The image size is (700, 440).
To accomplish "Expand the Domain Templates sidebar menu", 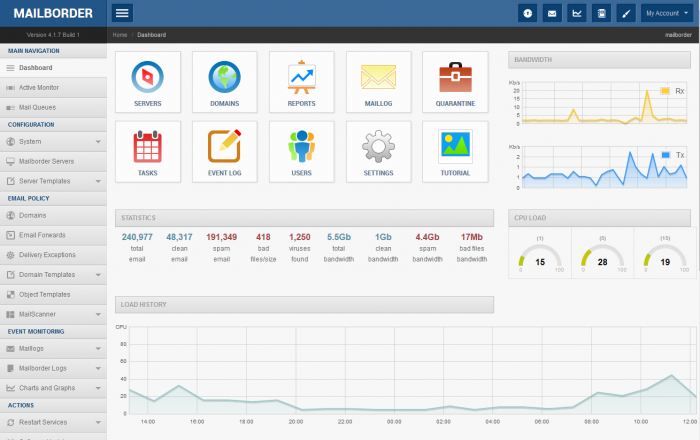I will [53, 274].
